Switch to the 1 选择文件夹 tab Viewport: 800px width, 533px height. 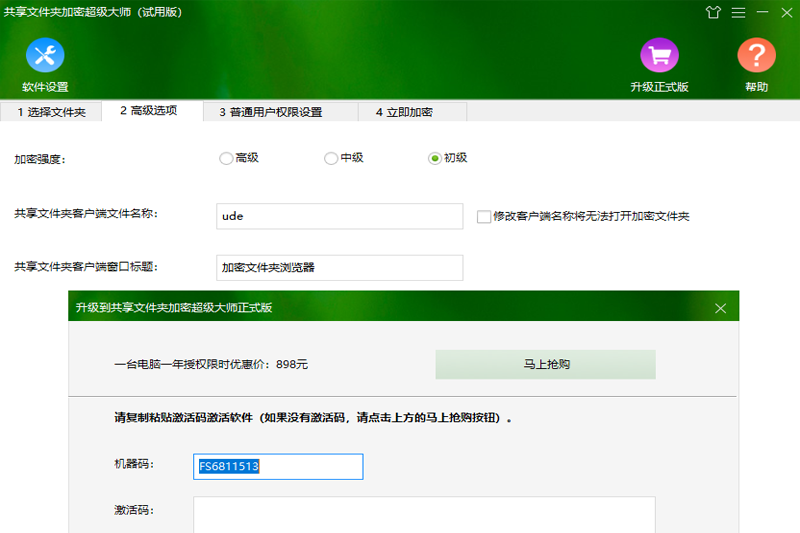(x=52, y=112)
